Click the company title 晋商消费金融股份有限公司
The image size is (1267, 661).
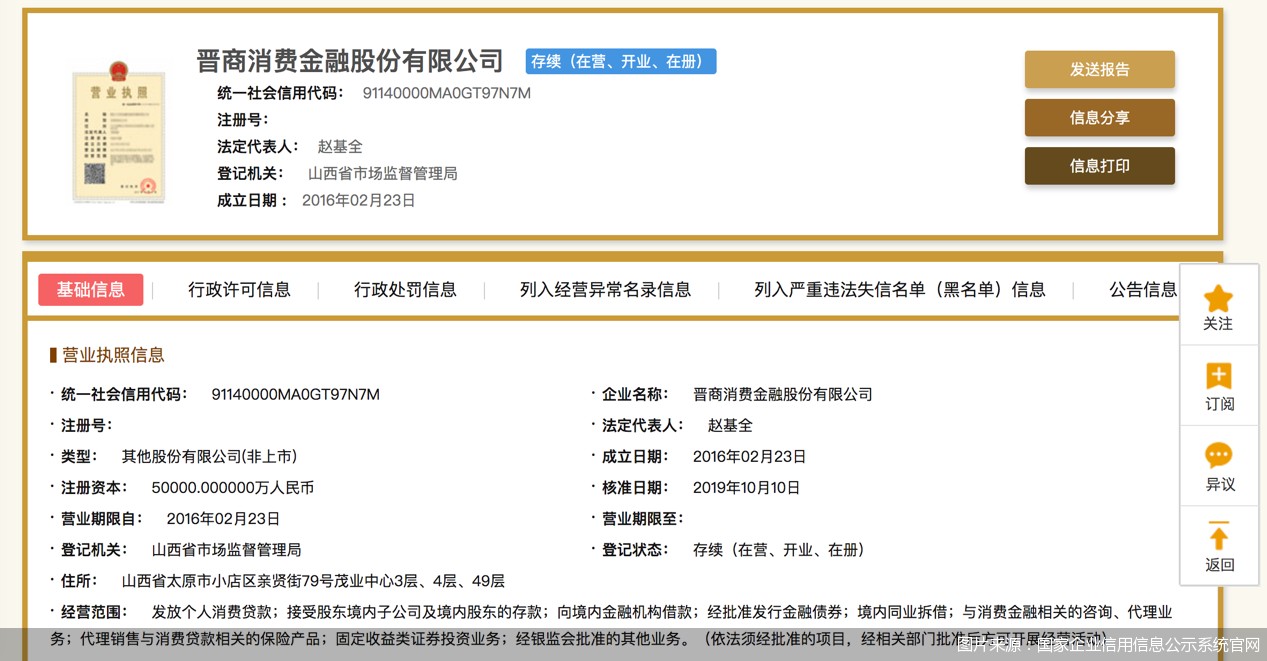tap(350, 61)
